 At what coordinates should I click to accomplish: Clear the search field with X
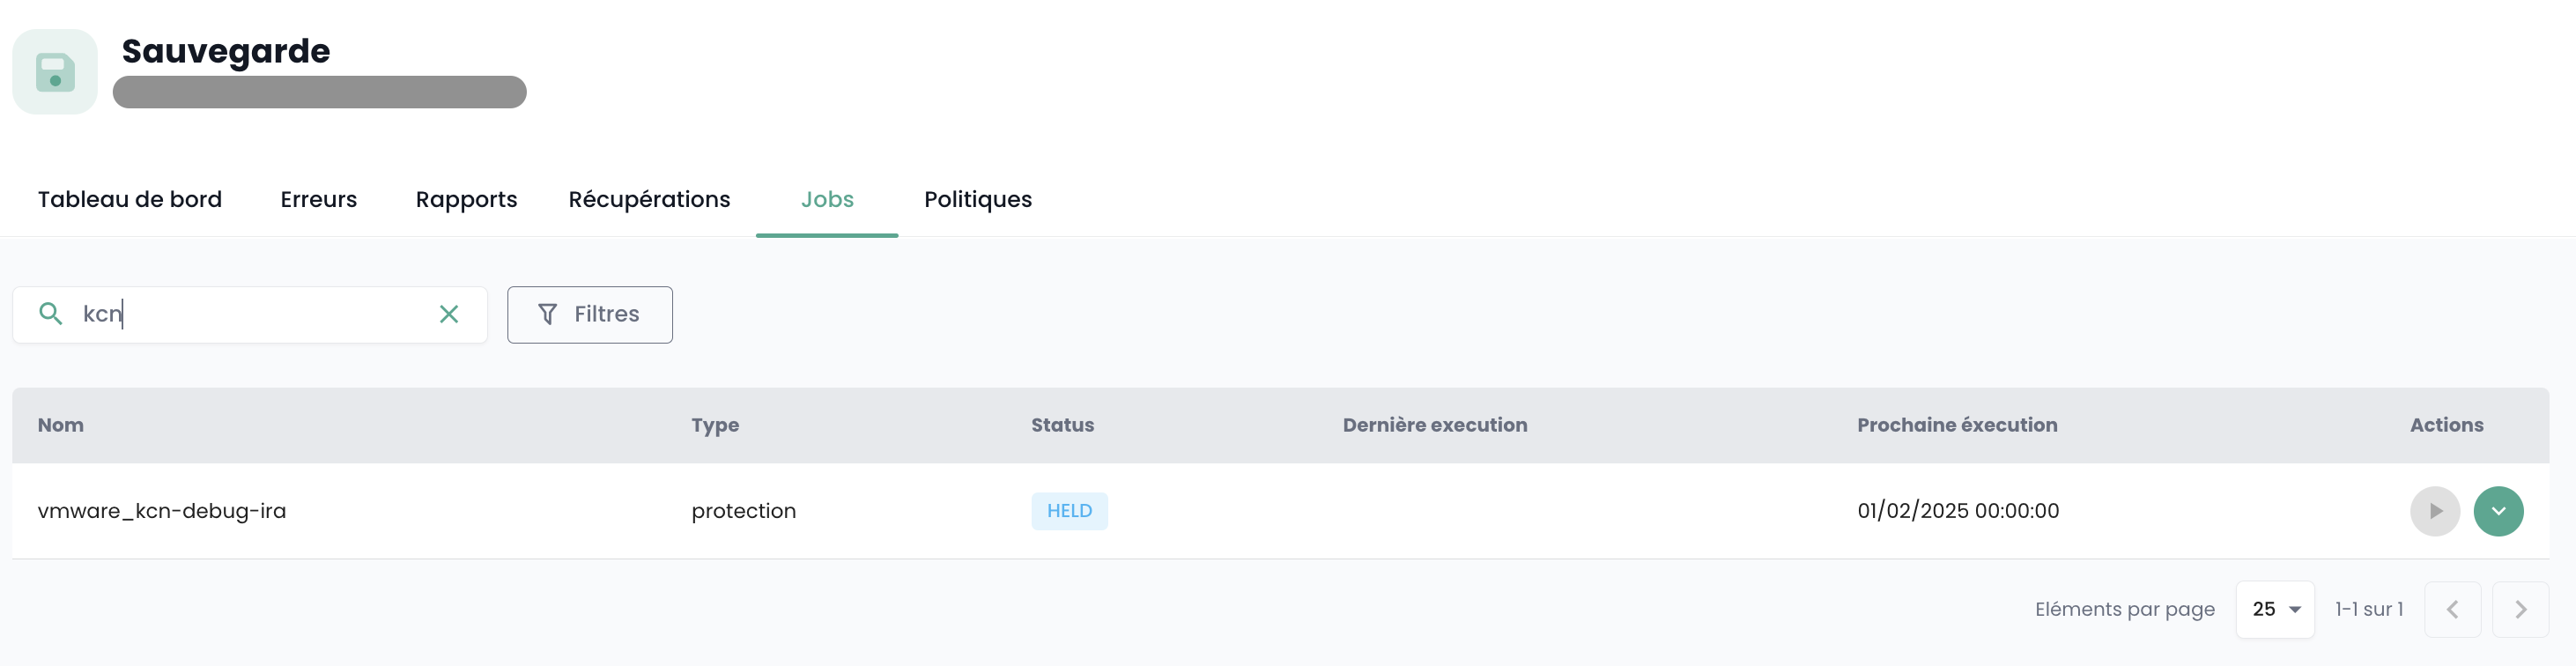[449, 314]
